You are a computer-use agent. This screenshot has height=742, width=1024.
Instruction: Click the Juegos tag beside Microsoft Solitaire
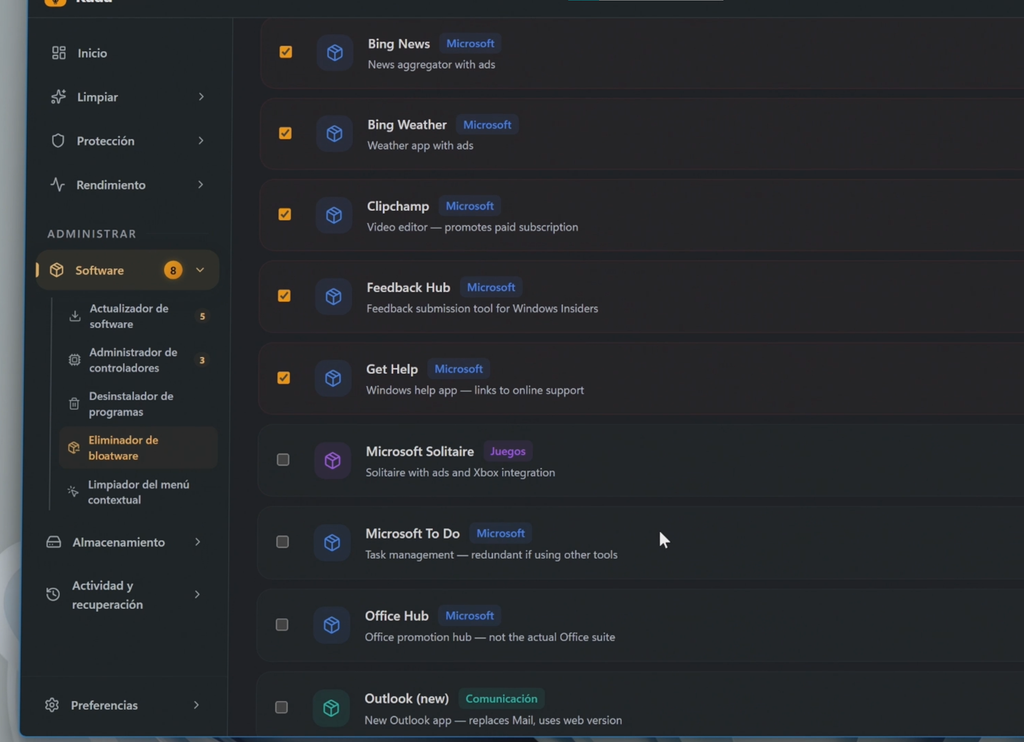pos(507,451)
